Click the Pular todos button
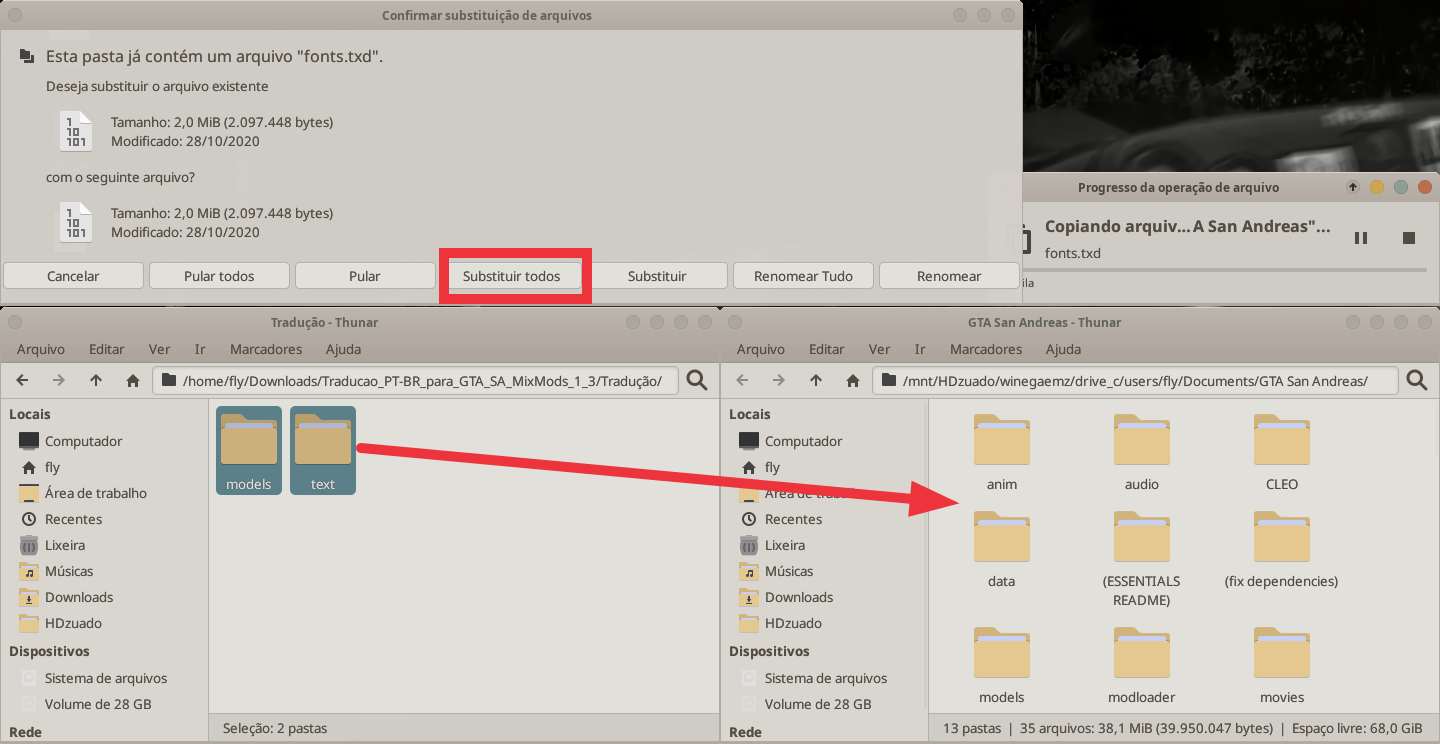 point(219,276)
